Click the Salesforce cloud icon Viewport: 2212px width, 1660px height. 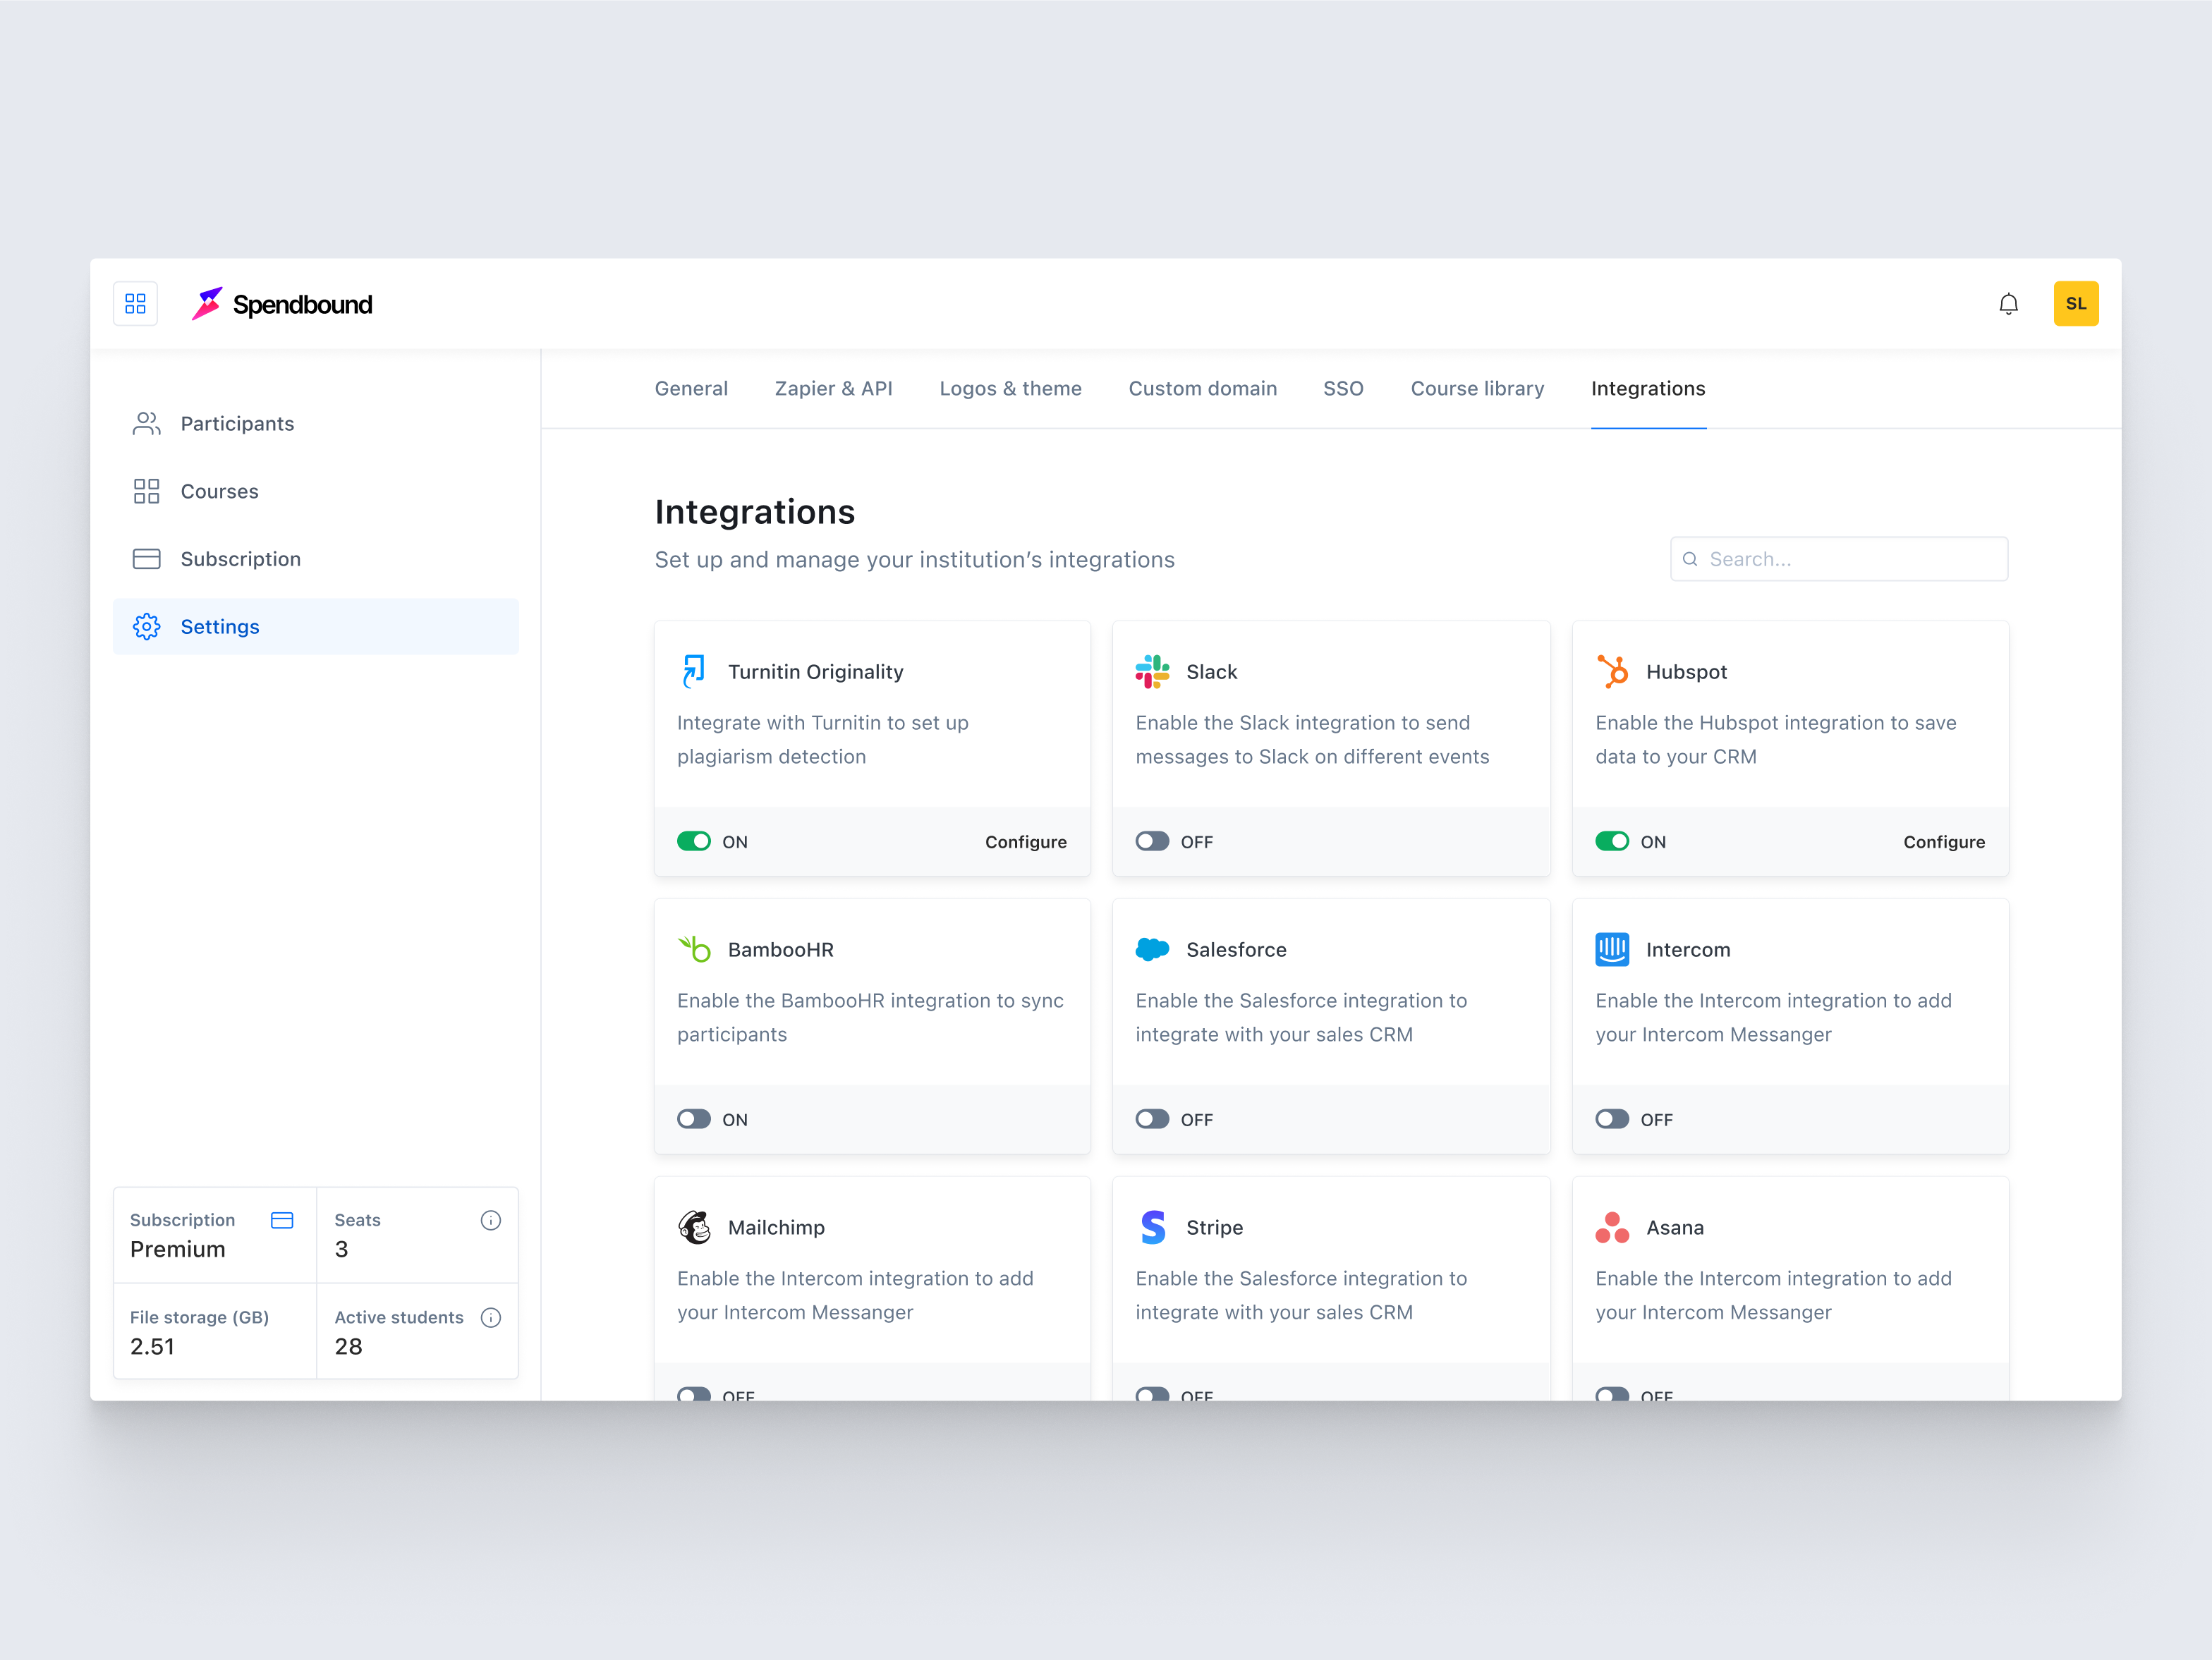[1152, 949]
